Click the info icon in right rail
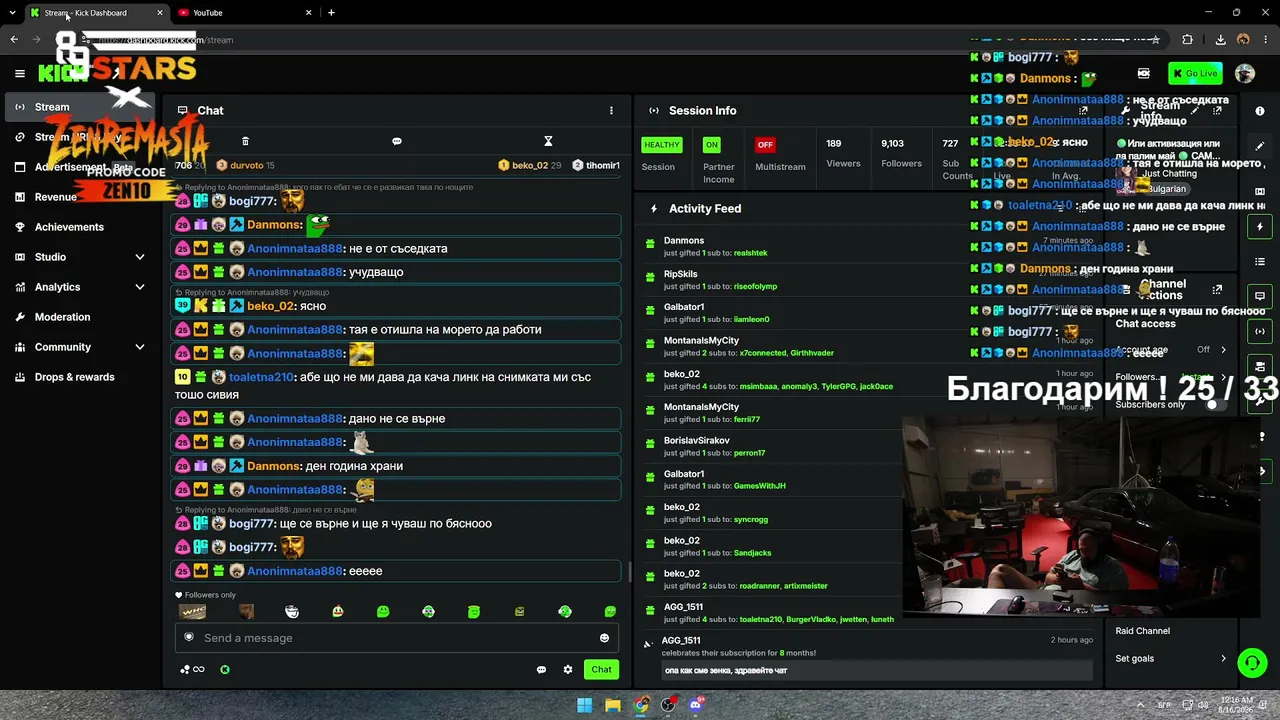This screenshot has width=1280, height=720. 1260,111
